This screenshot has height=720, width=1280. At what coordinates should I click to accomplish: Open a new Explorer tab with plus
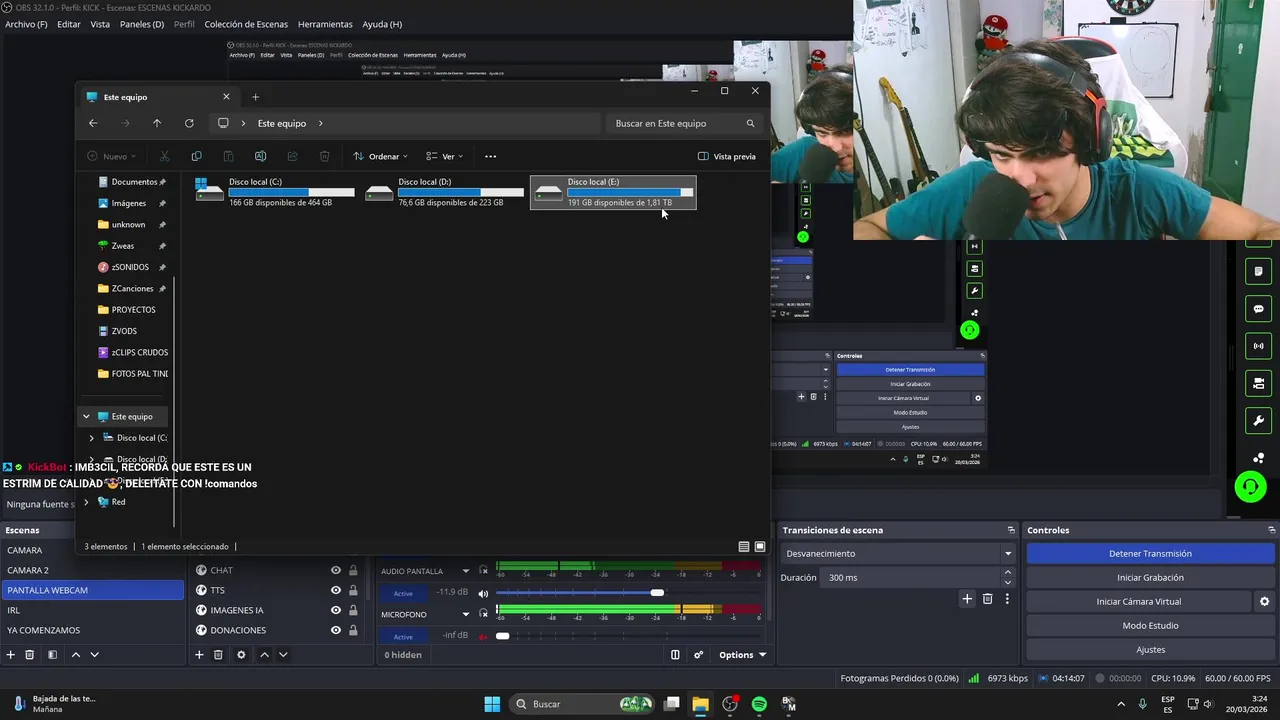coord(255,97)
